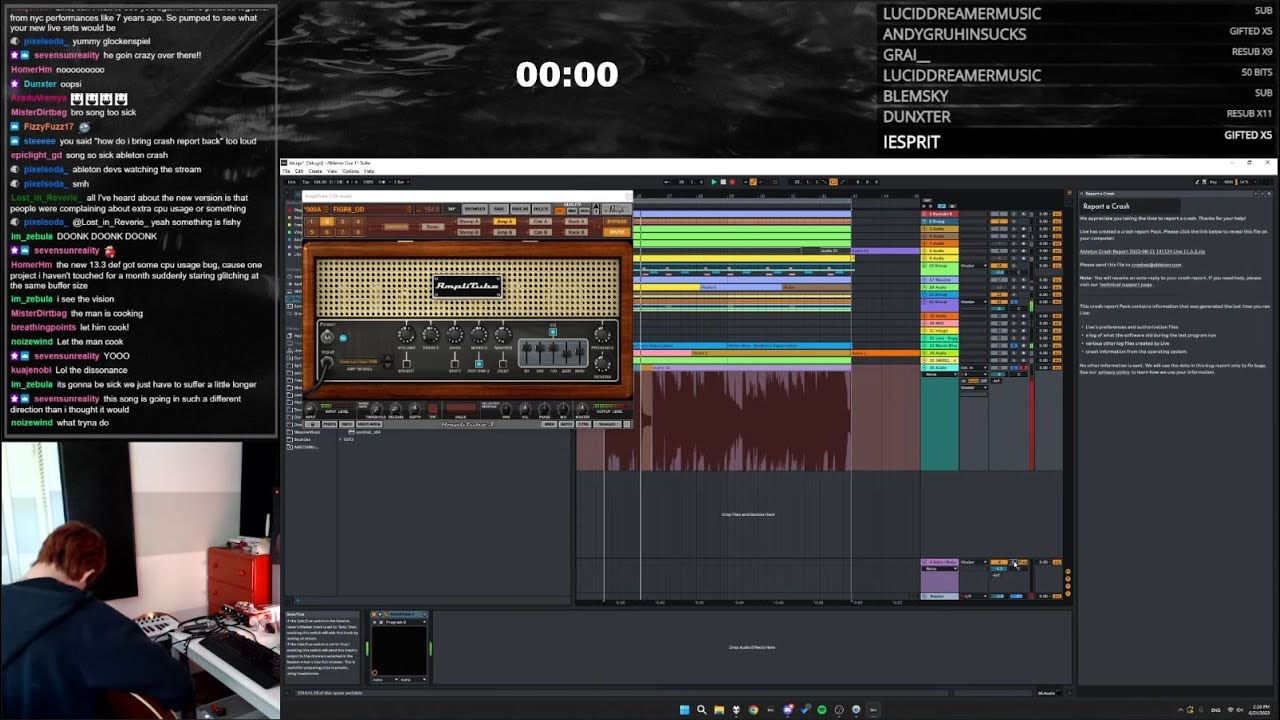Image resolution: width=1280 pixels, height=720 pixels.
Task: Open Spotify from the taskbar
Action: [822, 710]
